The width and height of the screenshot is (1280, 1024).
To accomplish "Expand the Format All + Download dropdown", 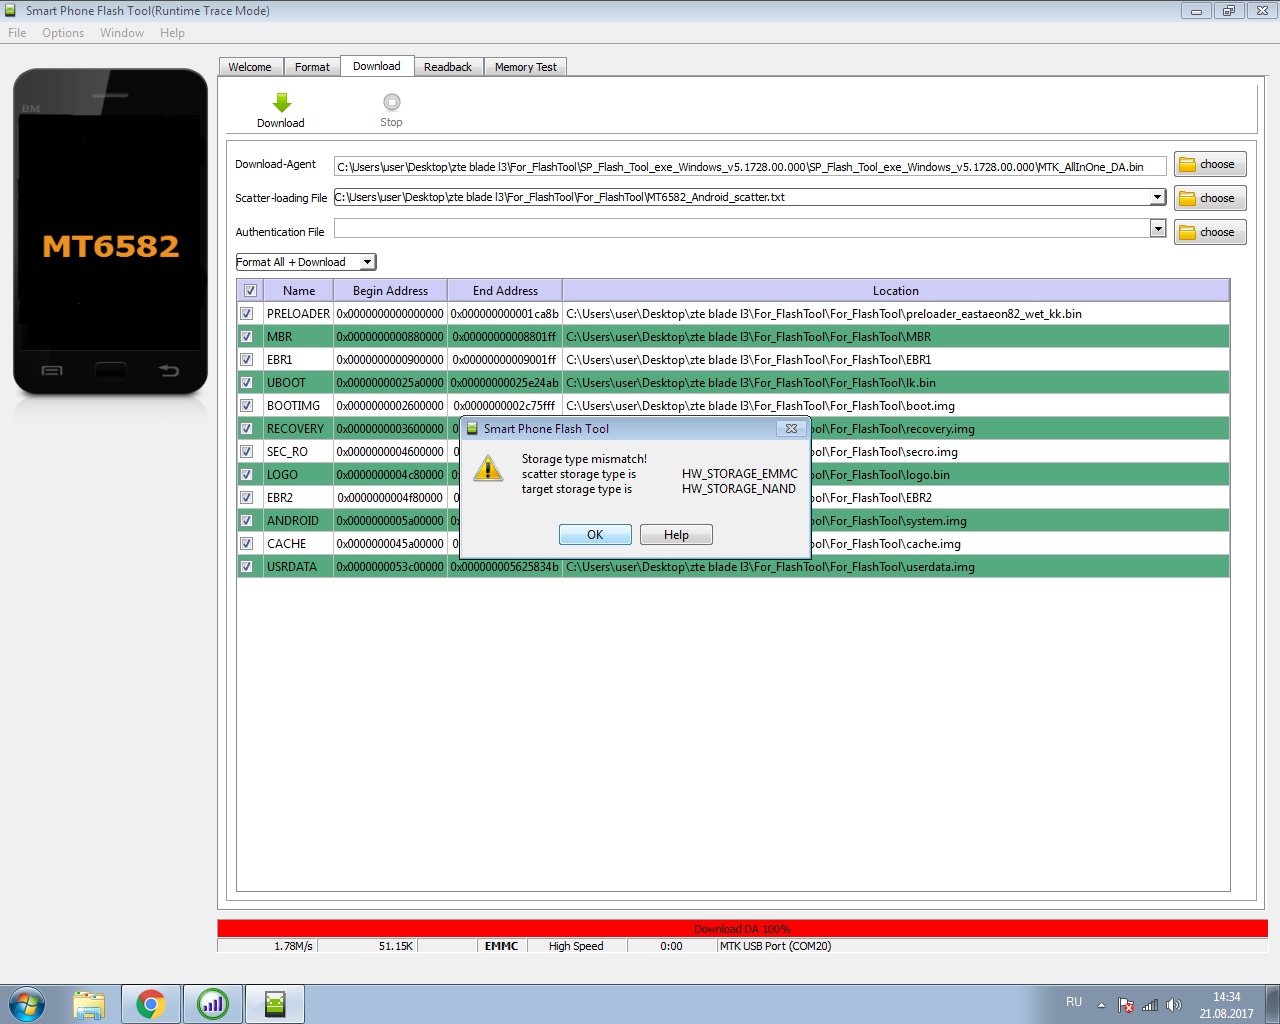I will (x=367, y=262).
